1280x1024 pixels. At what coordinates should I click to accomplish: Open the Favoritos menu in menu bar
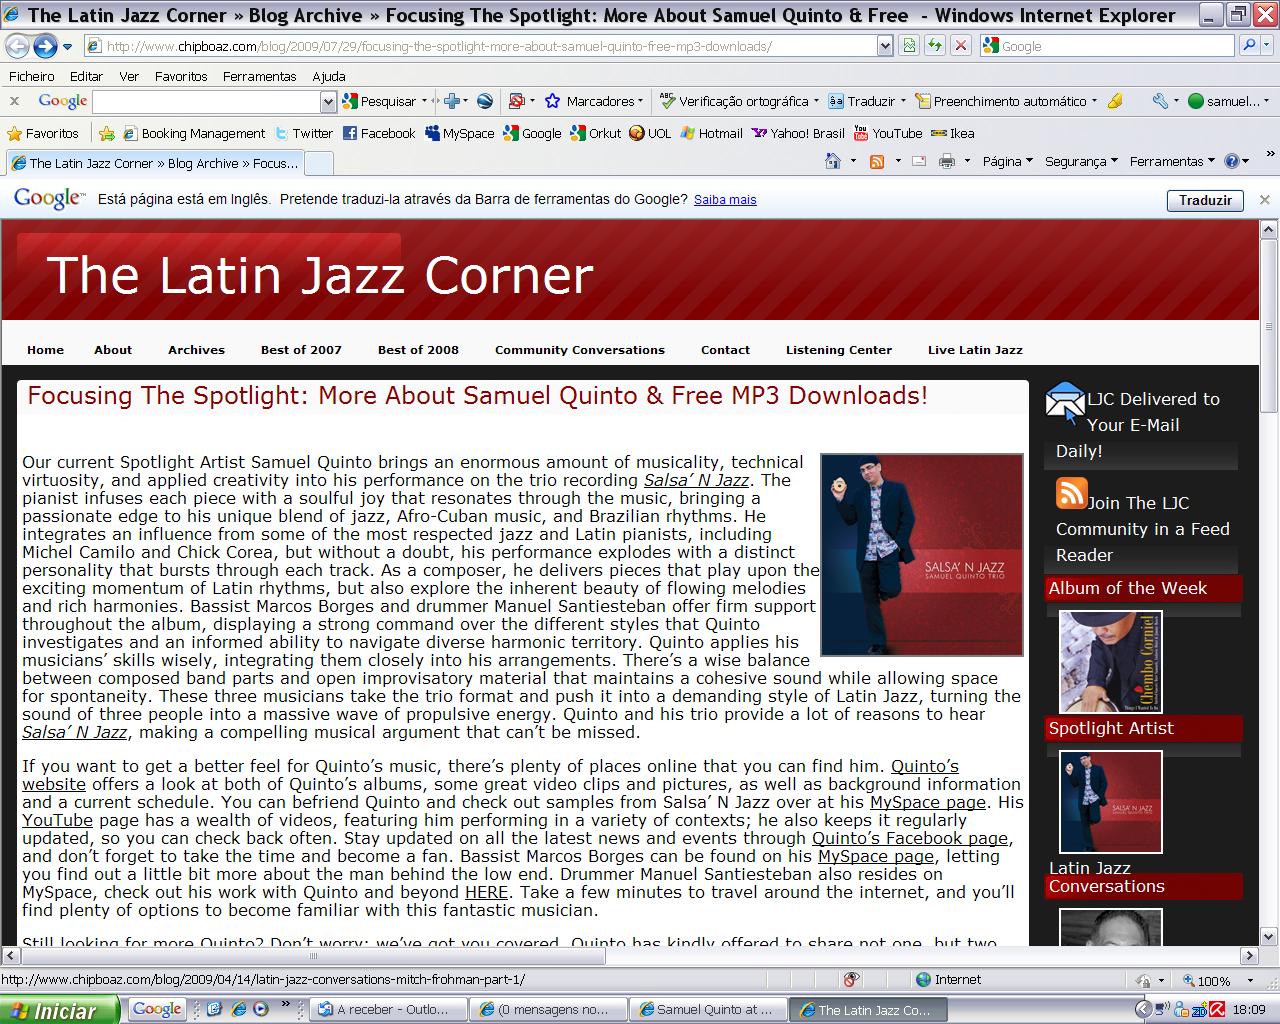point(181,76)
